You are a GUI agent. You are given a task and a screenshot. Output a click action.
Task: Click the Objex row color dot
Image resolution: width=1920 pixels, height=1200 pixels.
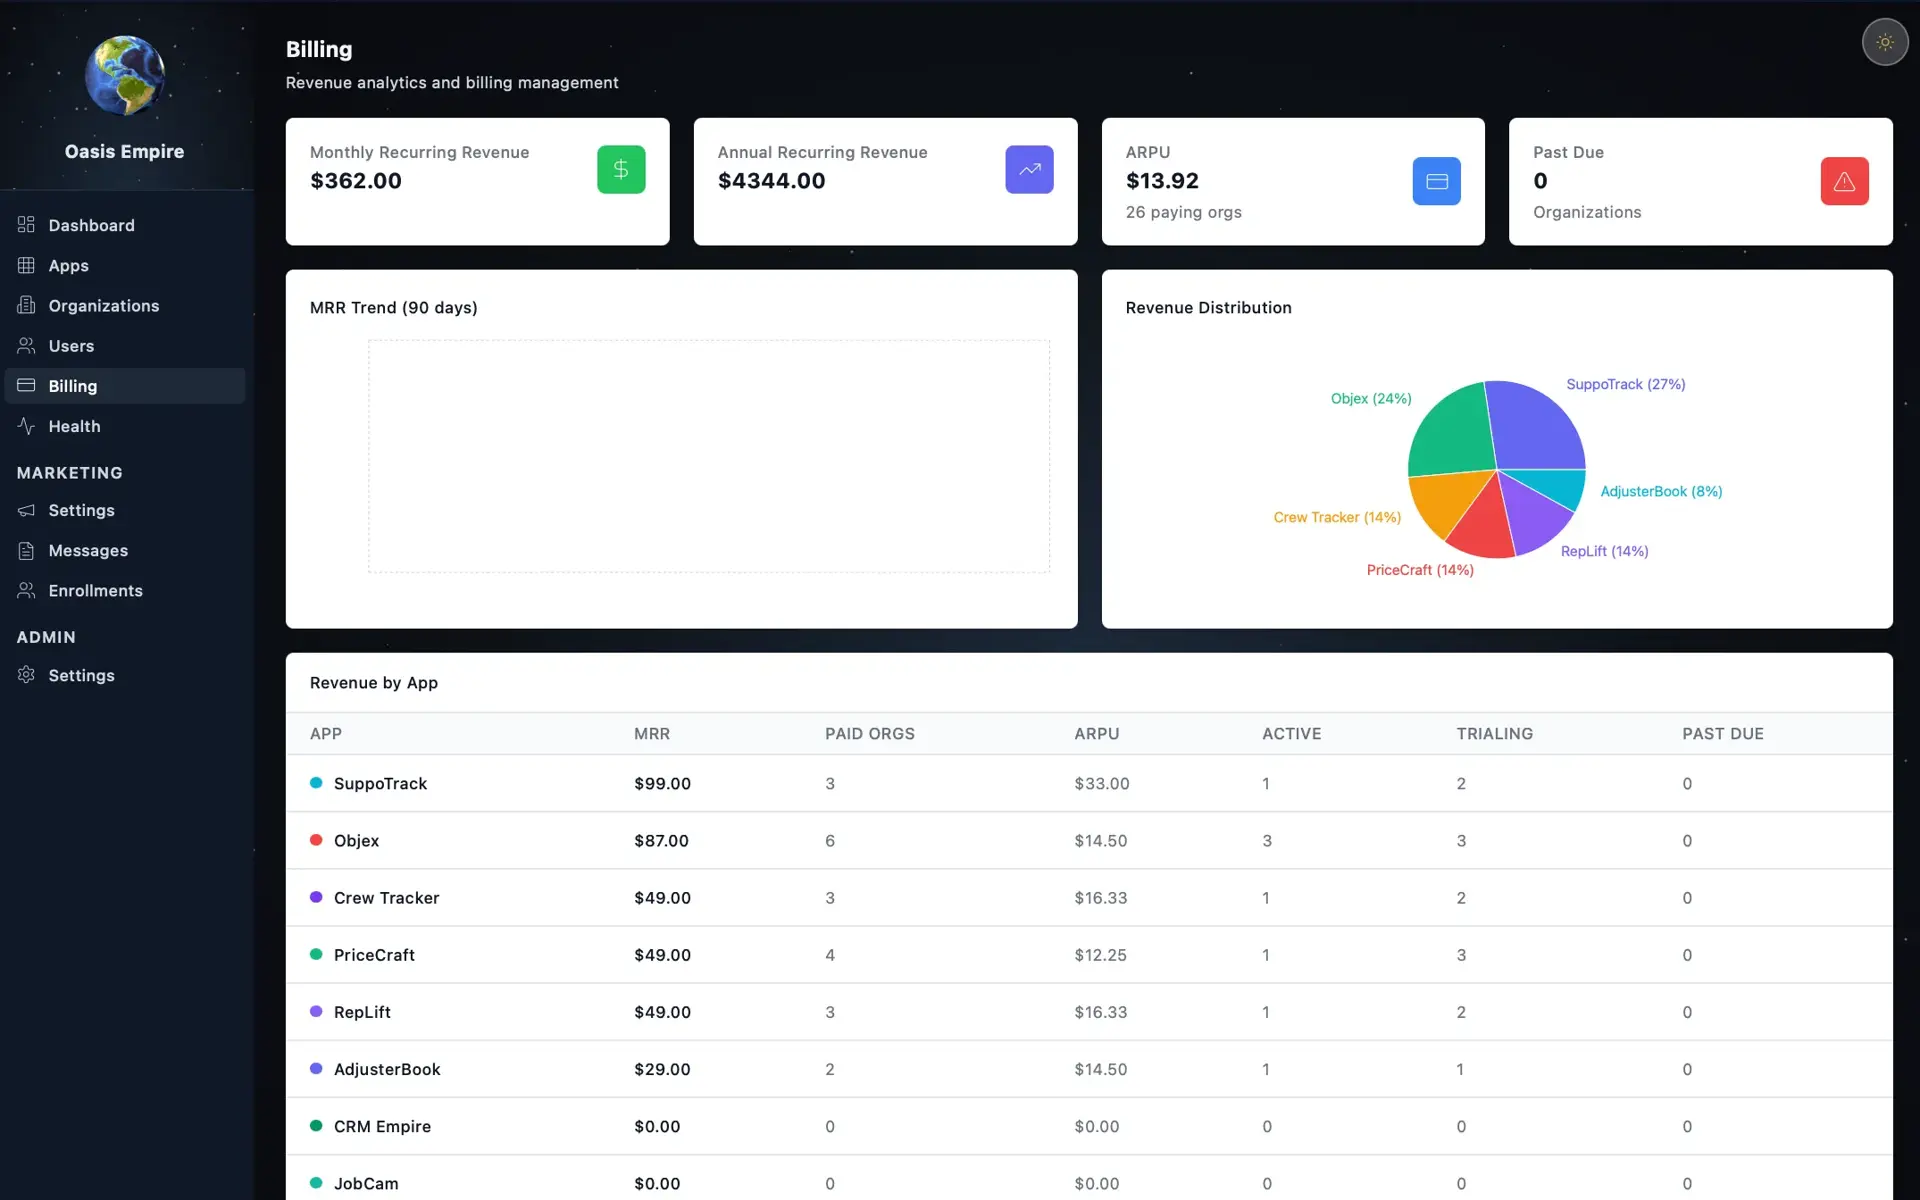point(316,840)
